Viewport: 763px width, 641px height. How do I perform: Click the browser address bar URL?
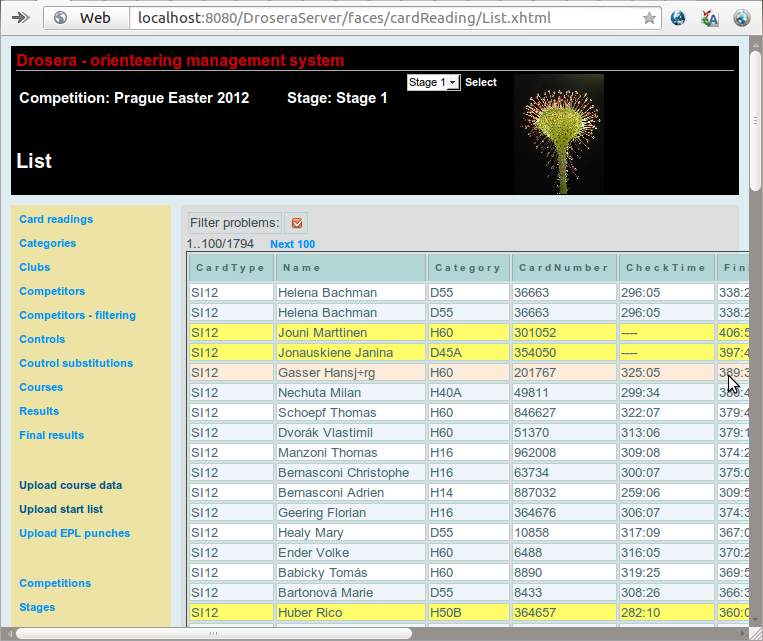click(345, 18)
